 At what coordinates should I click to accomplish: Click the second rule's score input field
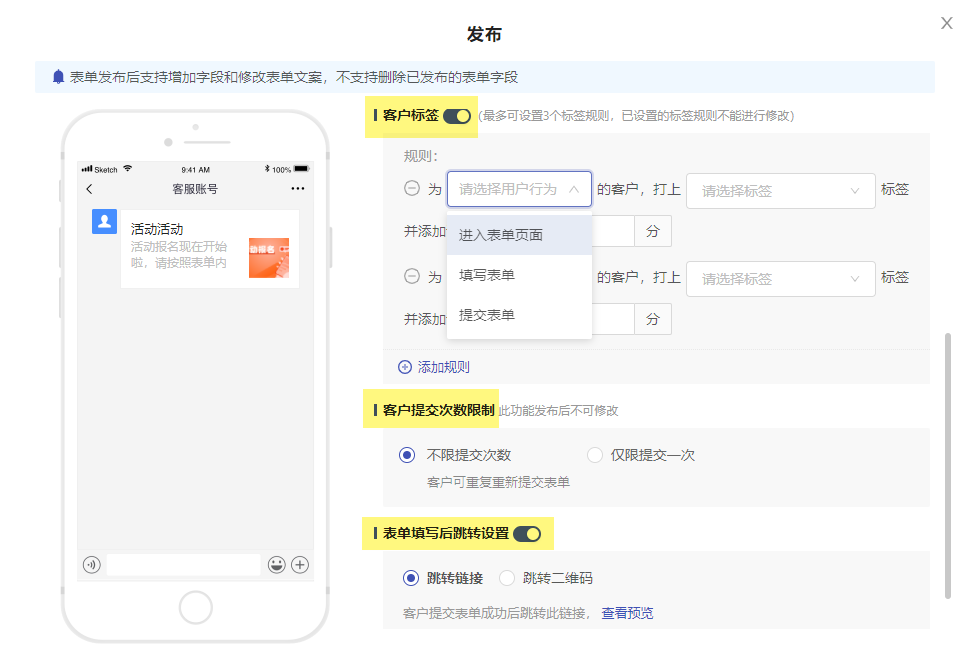point(613,319)
